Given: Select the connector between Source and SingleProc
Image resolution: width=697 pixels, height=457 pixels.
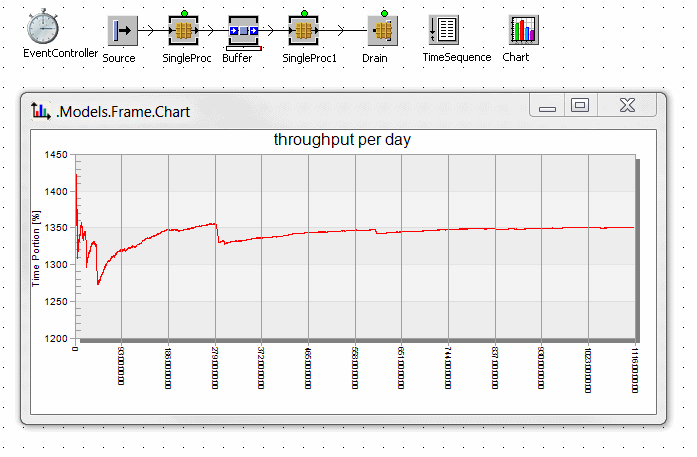Looking at the screenshot, I should pyautogui.click(x=150, y=32).
